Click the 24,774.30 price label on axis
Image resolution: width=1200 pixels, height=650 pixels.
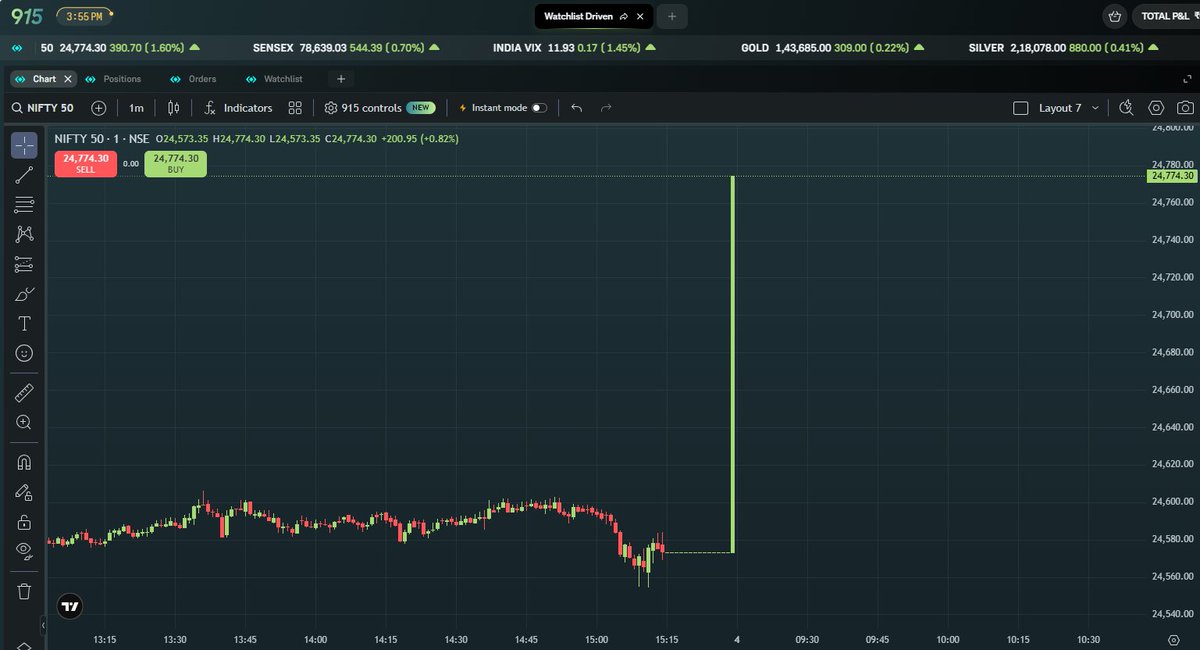tap(1173, 176)
